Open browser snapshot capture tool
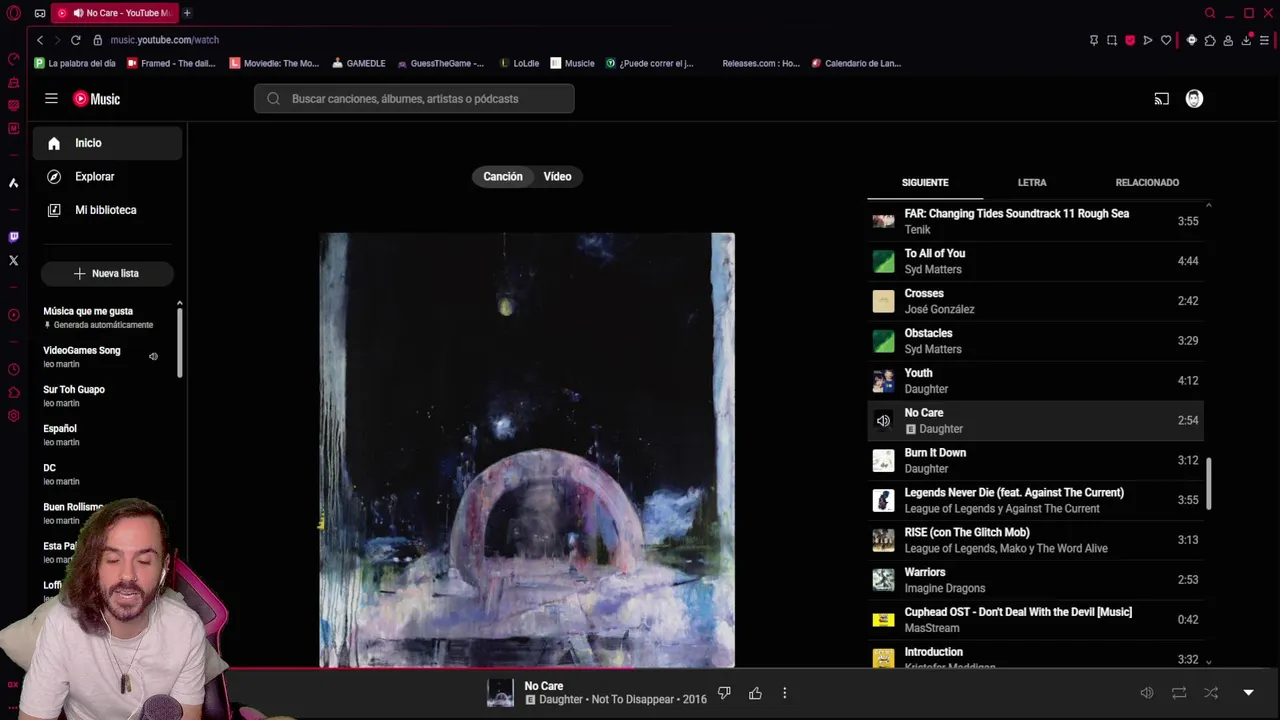 [x=1112, y=40]
